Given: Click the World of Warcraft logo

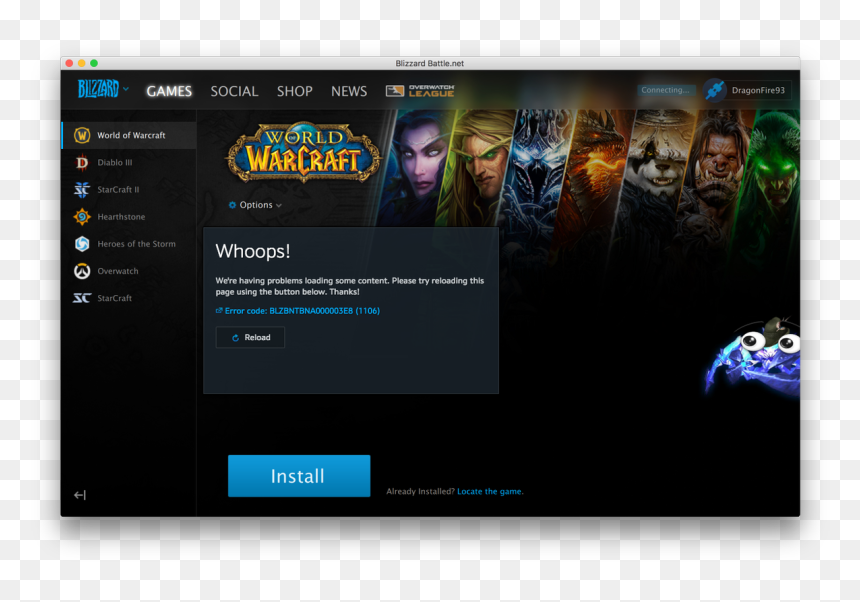Looking at the screenshot, I should [x=303, y=152].
